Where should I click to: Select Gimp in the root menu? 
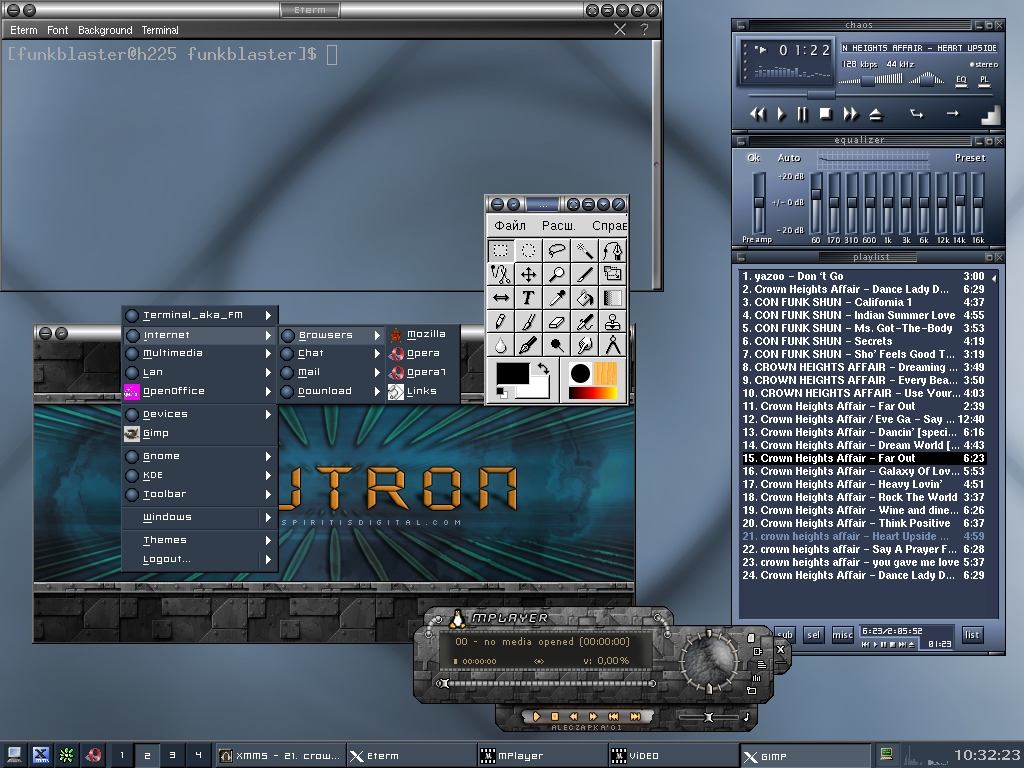199,433
